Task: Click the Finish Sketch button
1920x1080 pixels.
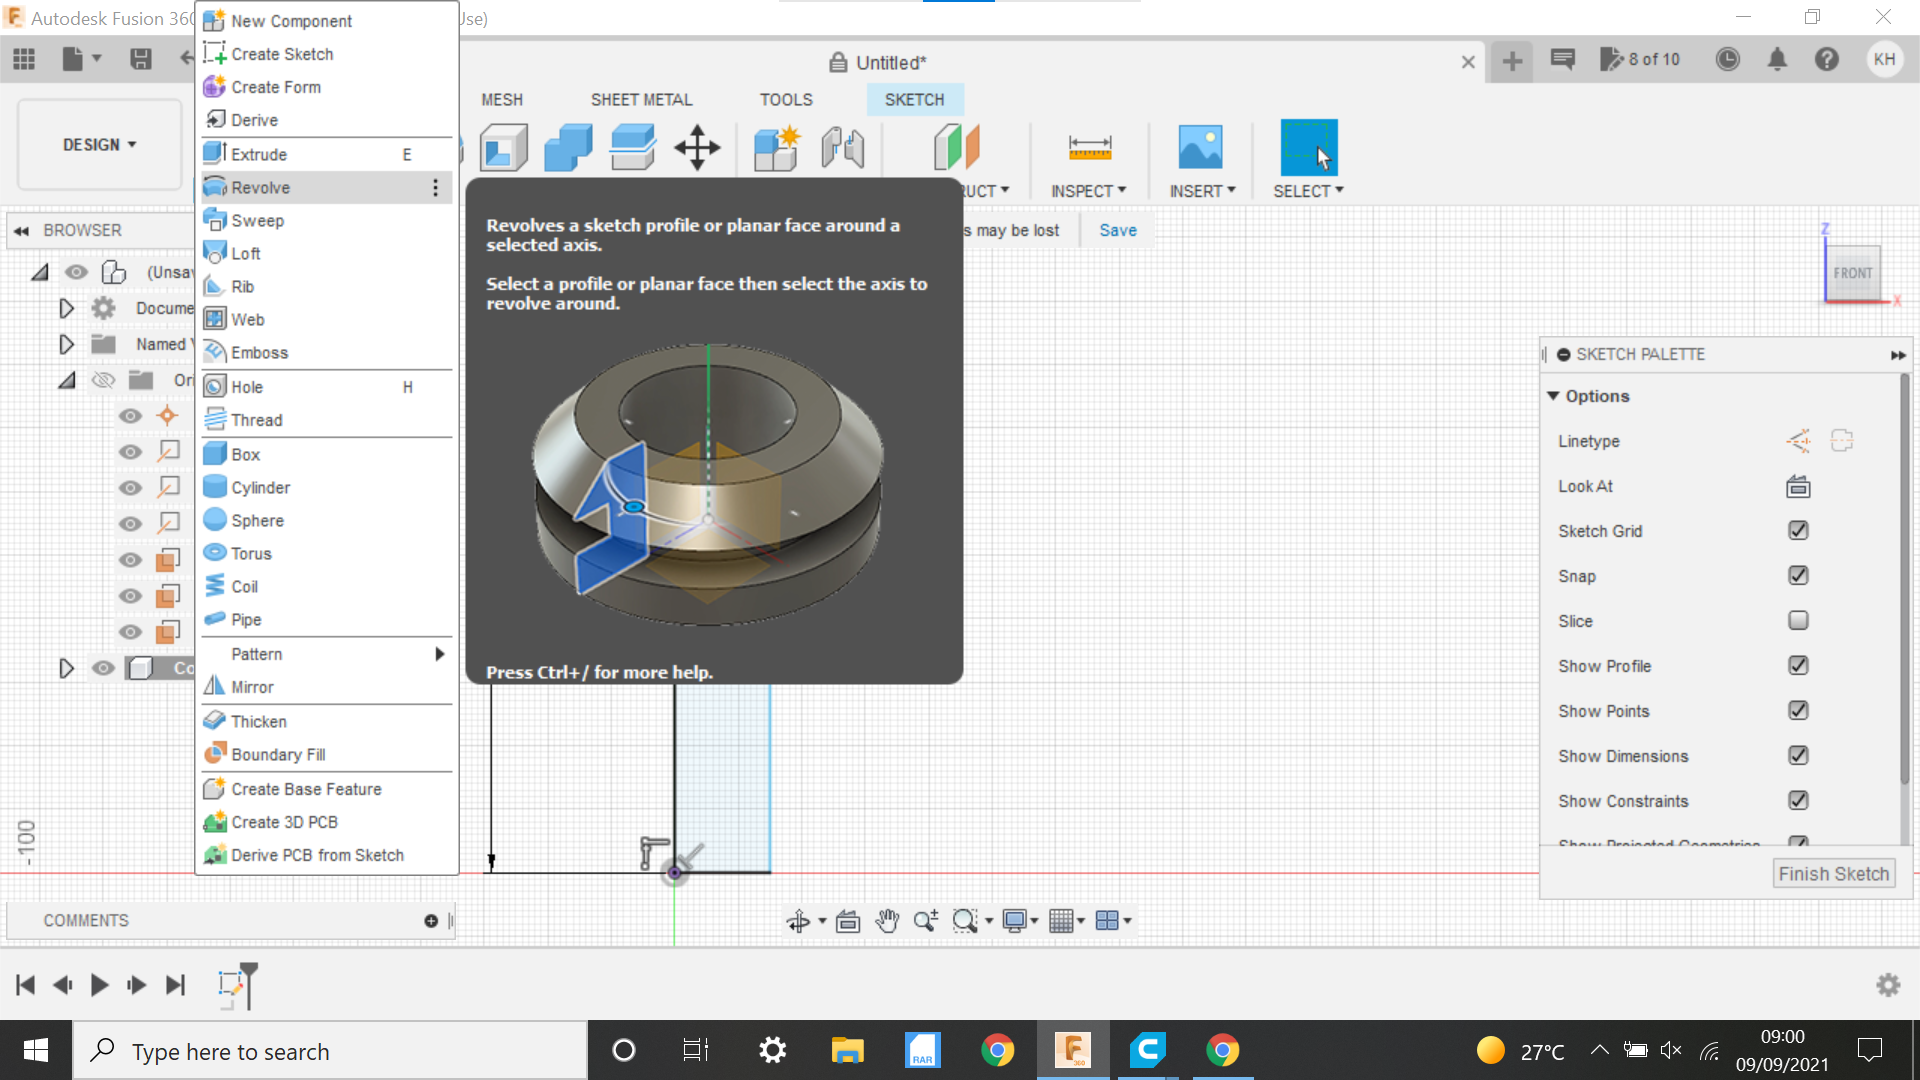Action: click(x=1834, y=874)
